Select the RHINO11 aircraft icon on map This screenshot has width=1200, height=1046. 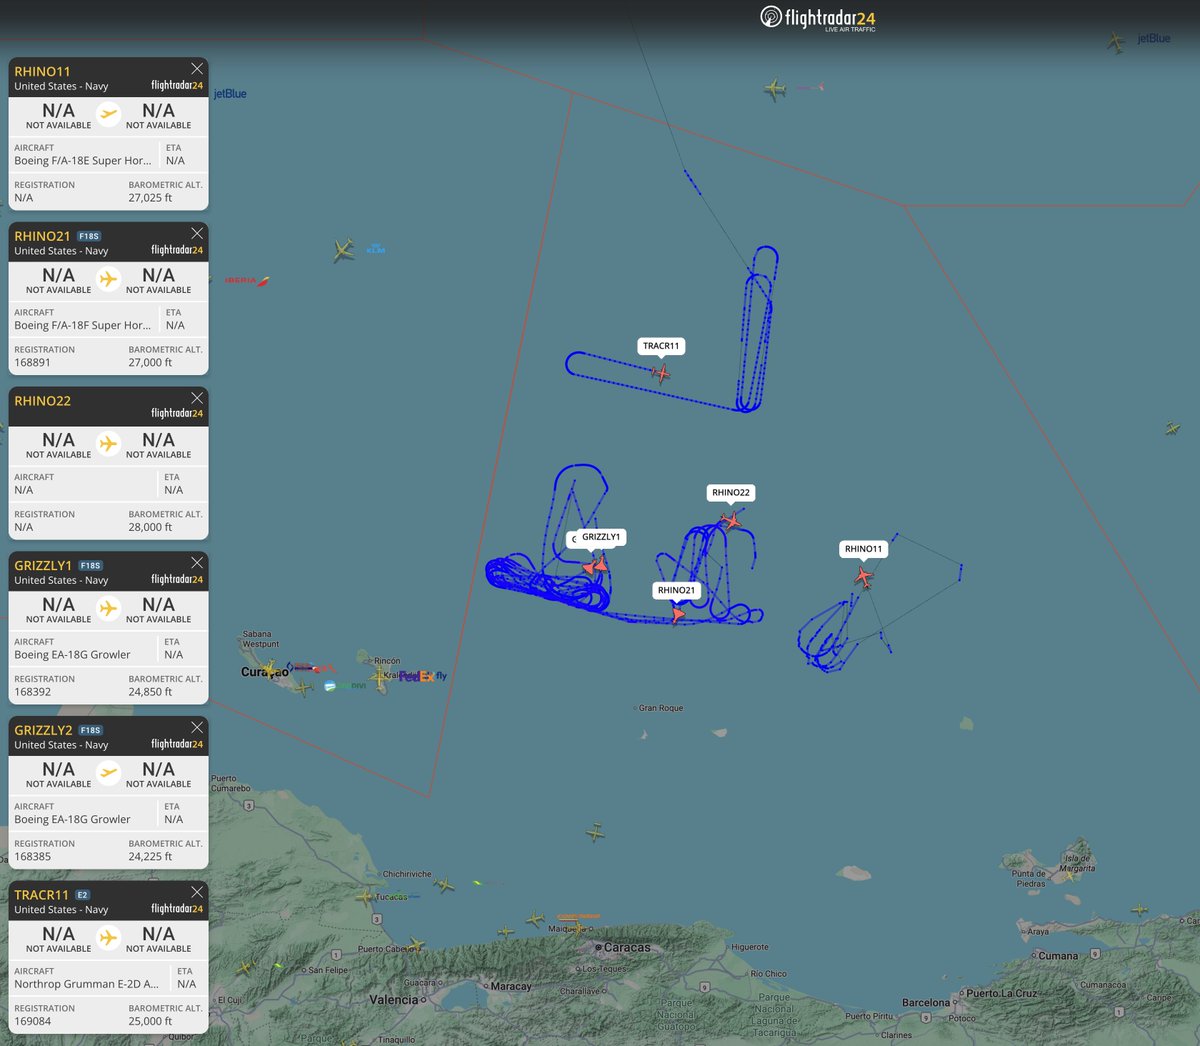[864, 577]
